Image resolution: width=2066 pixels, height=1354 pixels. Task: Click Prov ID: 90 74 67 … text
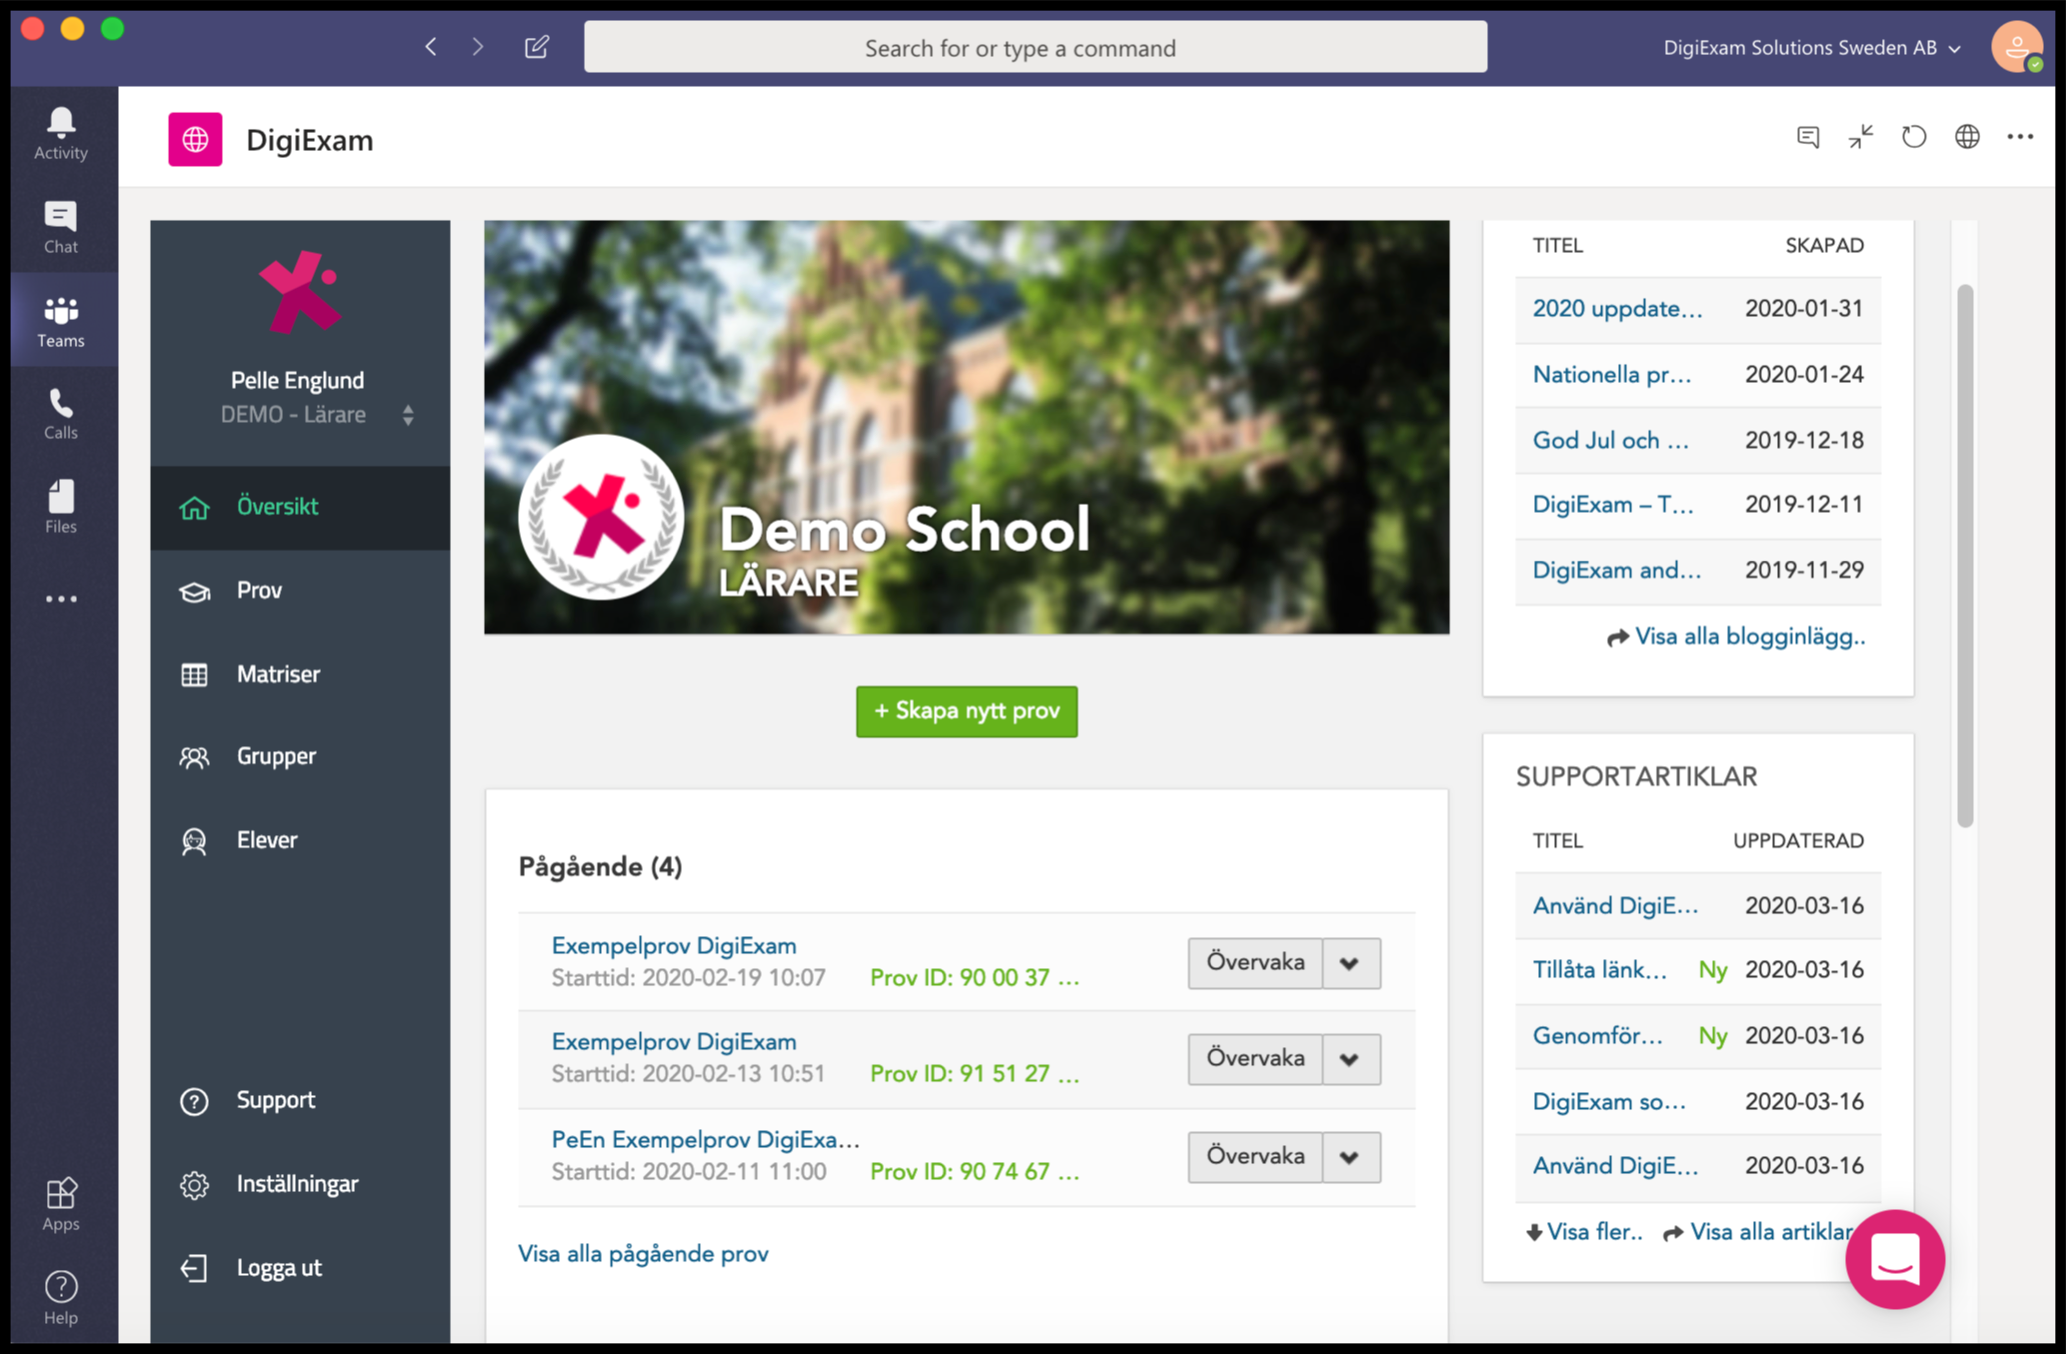(x=975, y=1172)
